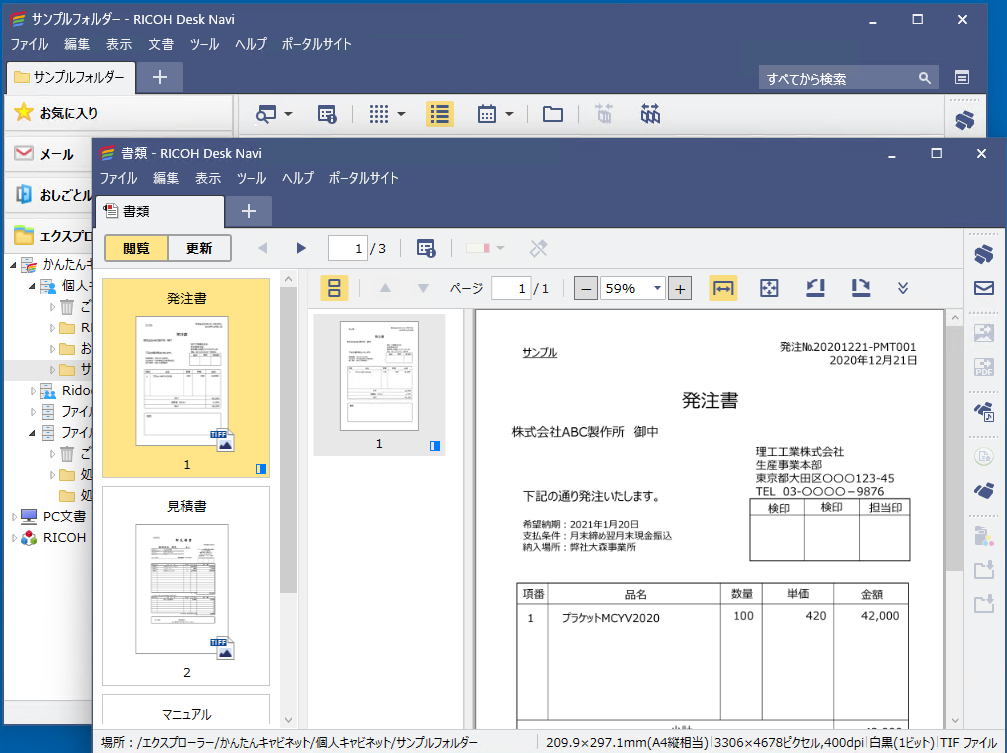Click PDF conversion icon in right sidebar

984,367
